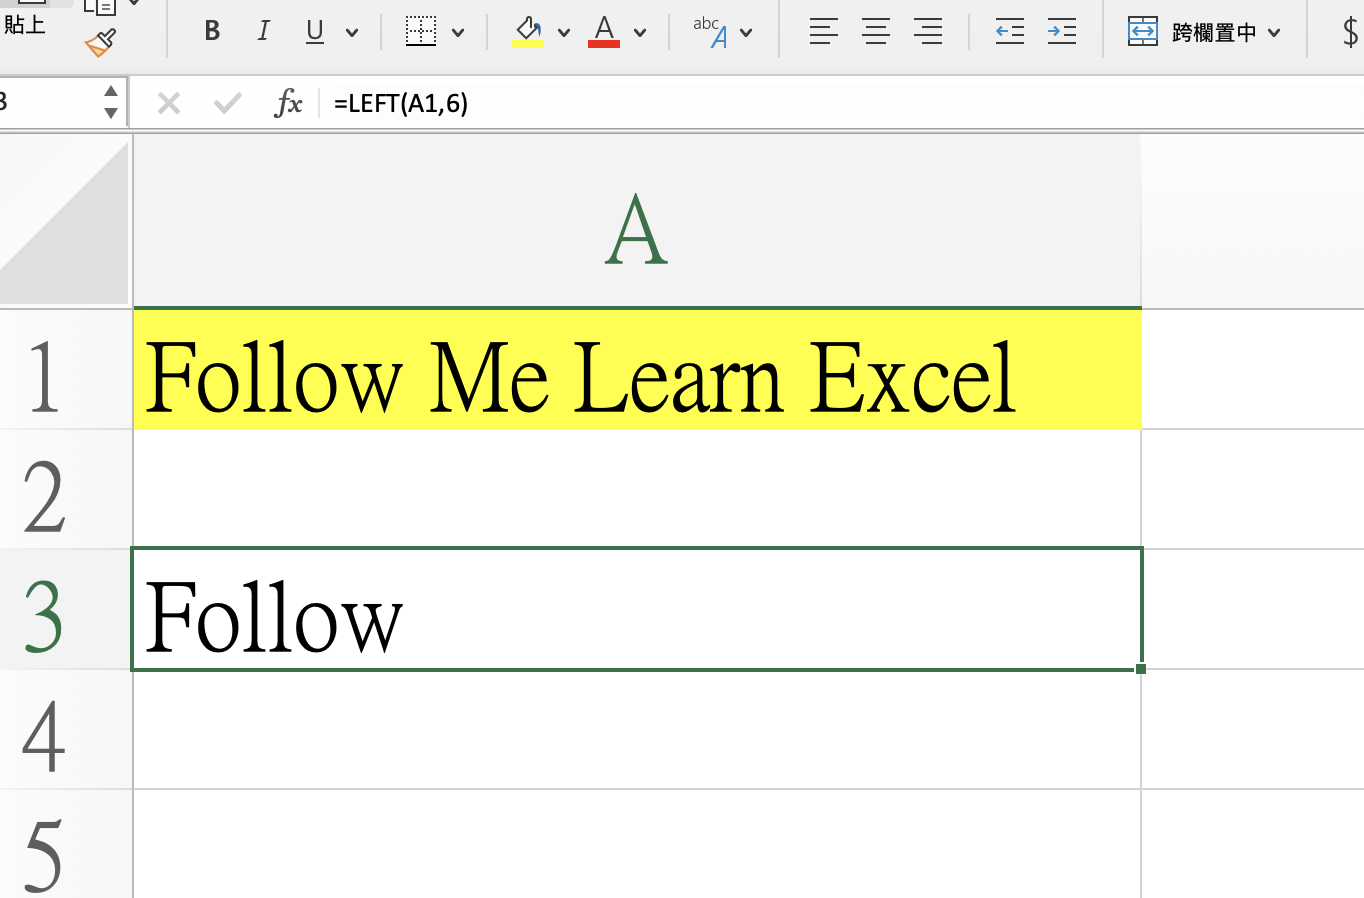Open the underline style dropdown arrow
The image size is (1364, 898).
pyautogui.click(x=352, y=33)
